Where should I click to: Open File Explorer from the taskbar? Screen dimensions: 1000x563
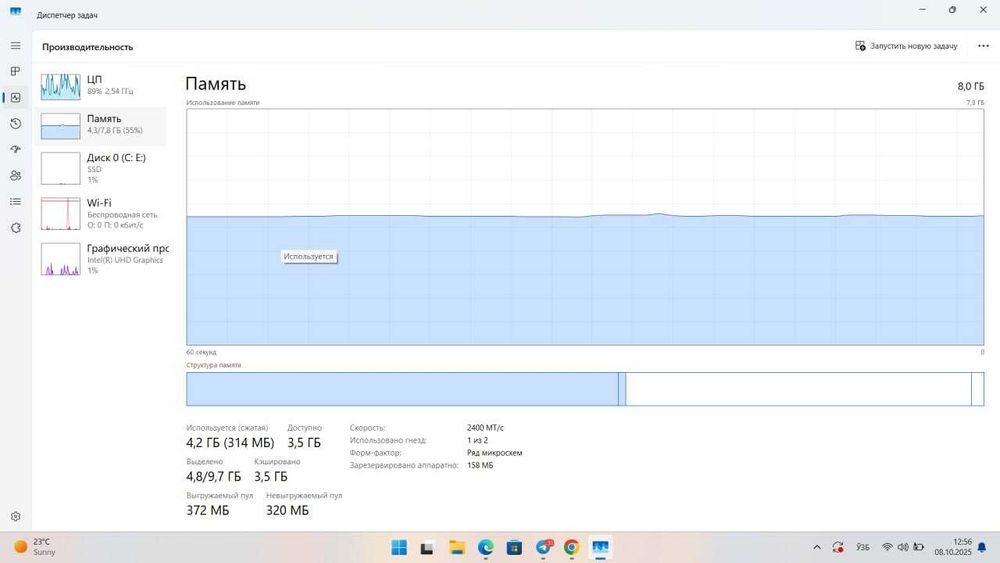click(457, 548)
